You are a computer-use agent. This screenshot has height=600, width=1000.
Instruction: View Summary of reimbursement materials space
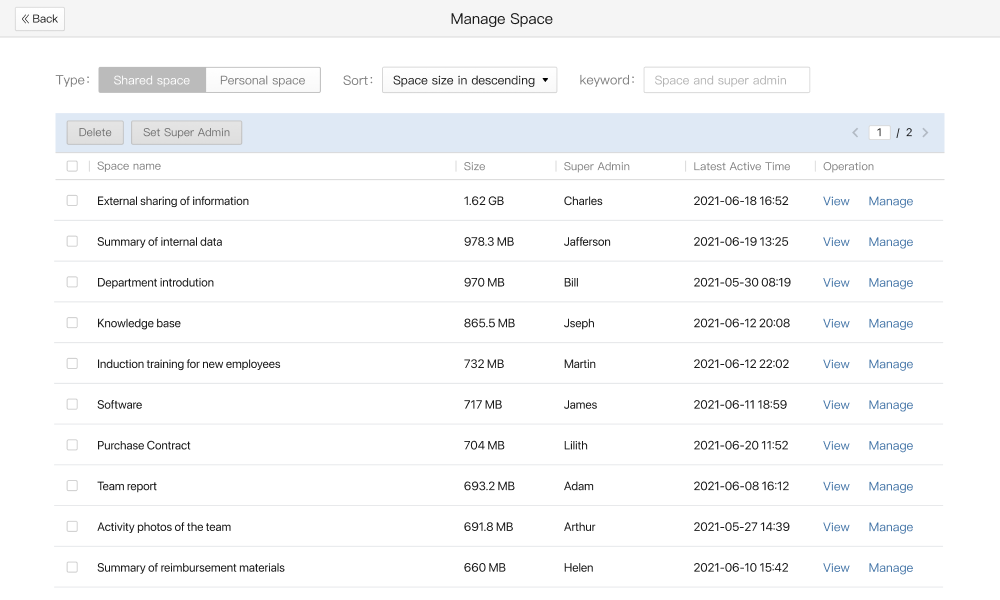[x=836, y=568]
